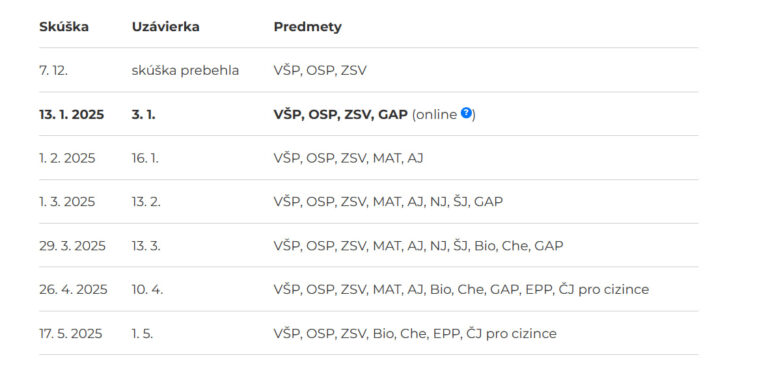Click the 13. 2. deadline cell
Viewport: 768px width, 366px height.
pos(146,202)
